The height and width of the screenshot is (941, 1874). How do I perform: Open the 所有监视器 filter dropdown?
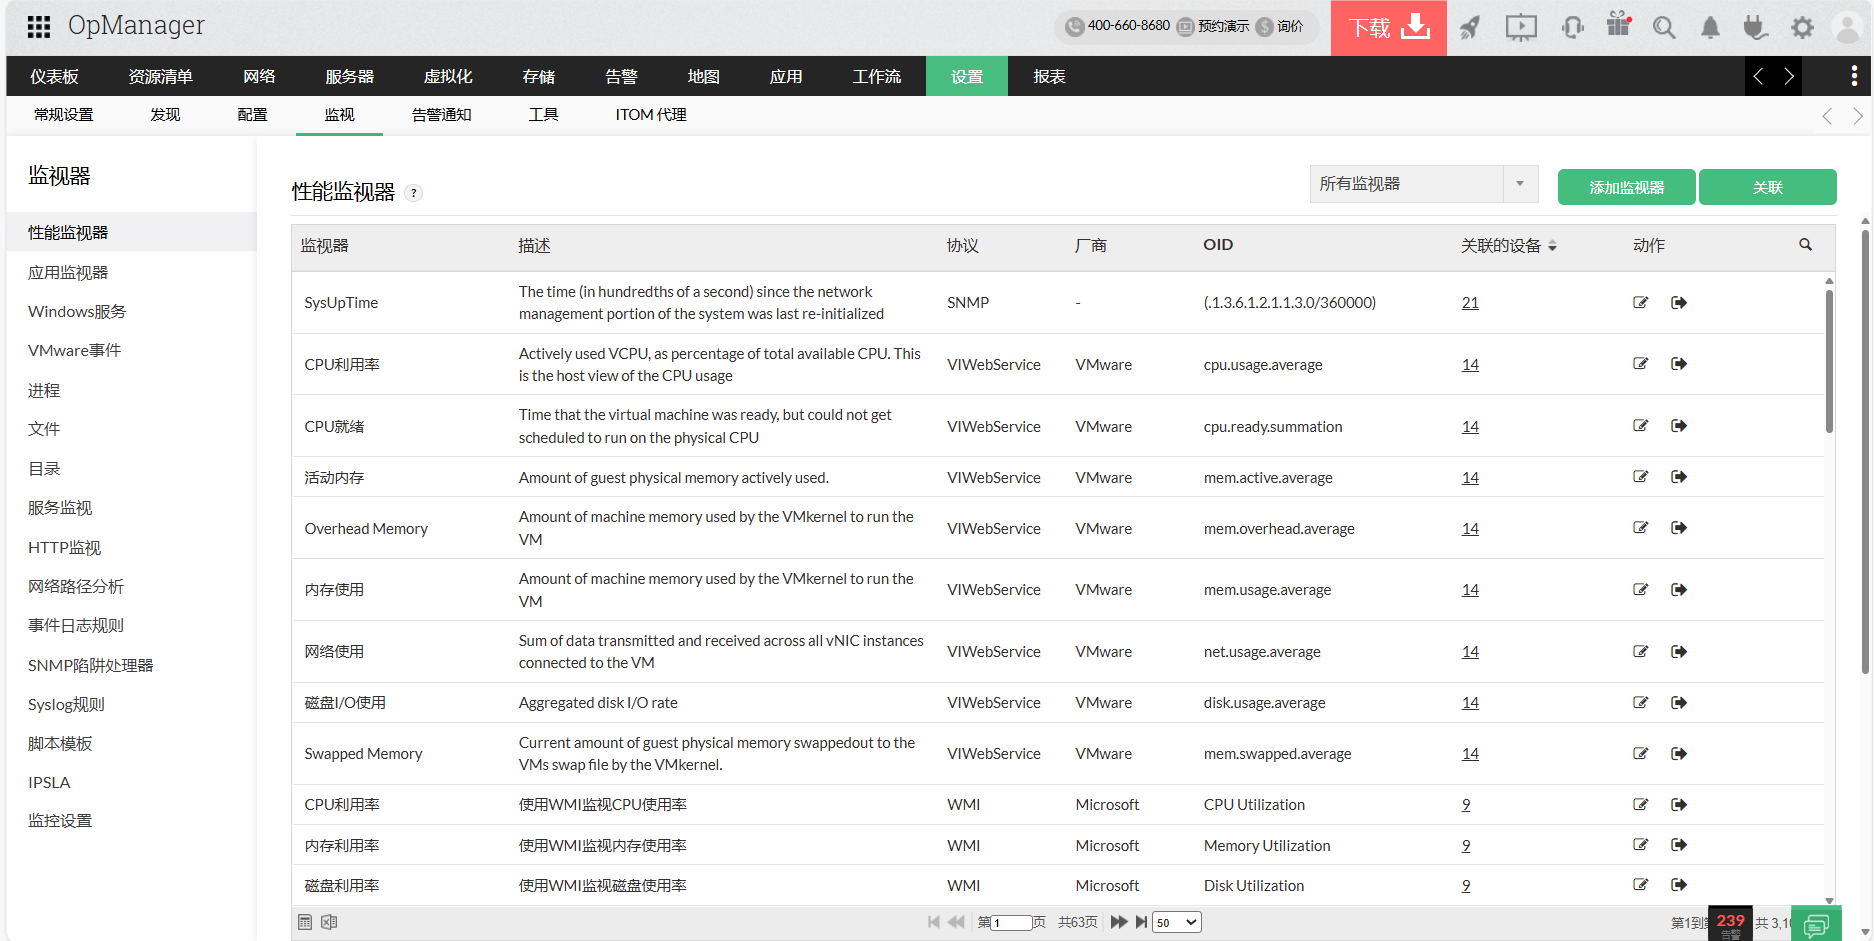[1423, 184]
